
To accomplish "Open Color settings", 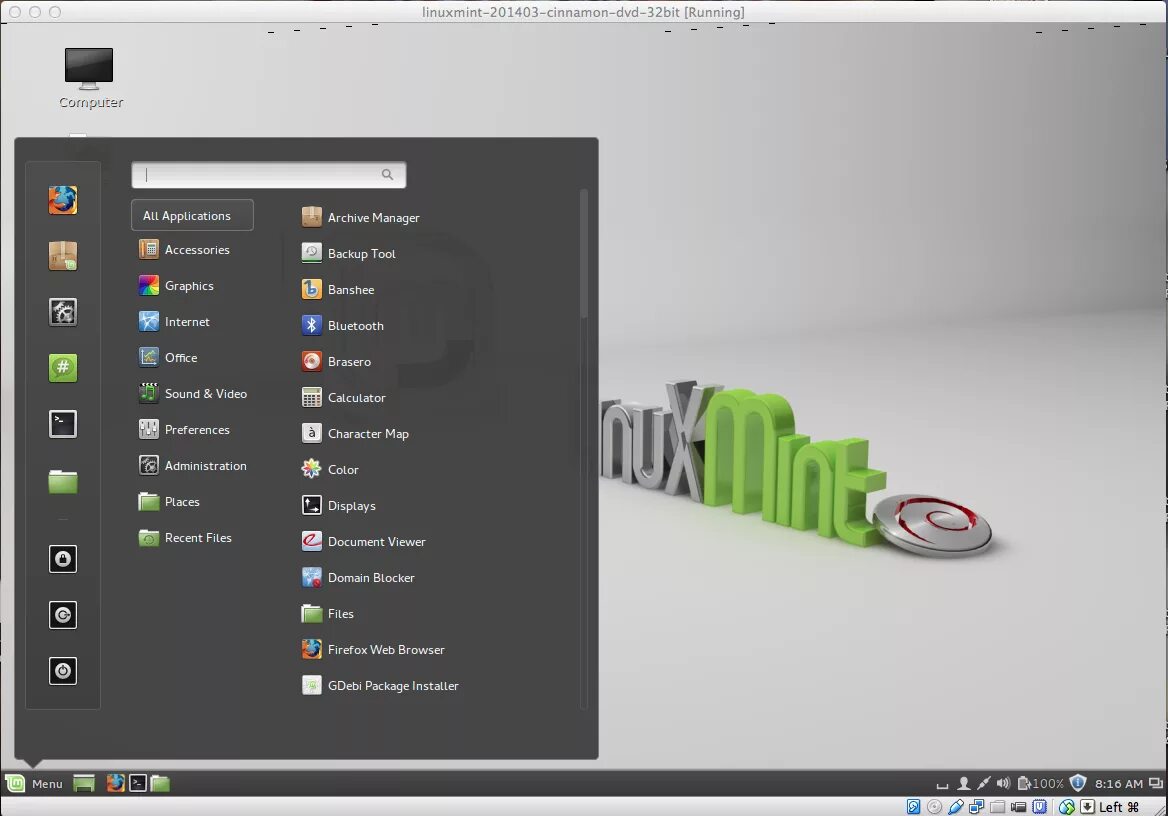I will [x=330, y=469].
